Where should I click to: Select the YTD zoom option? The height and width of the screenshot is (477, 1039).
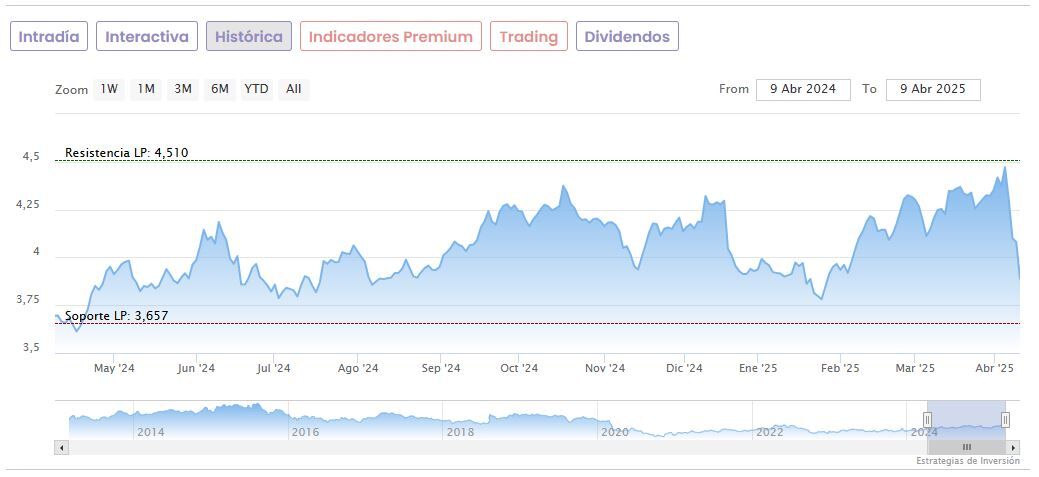(257, 89)
